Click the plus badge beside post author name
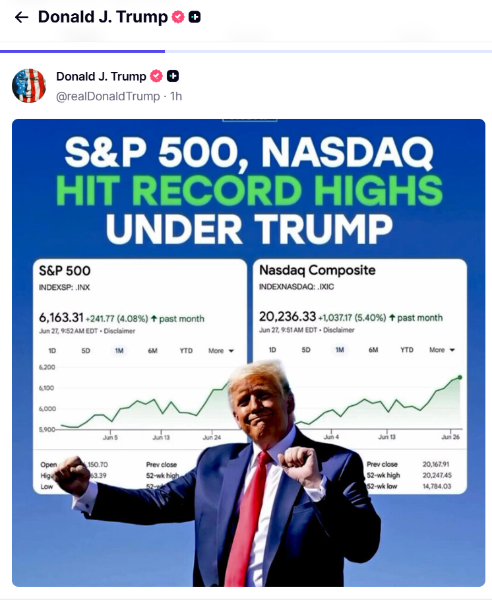The height and width of the screenshot is (600, 492). (173, 76)
